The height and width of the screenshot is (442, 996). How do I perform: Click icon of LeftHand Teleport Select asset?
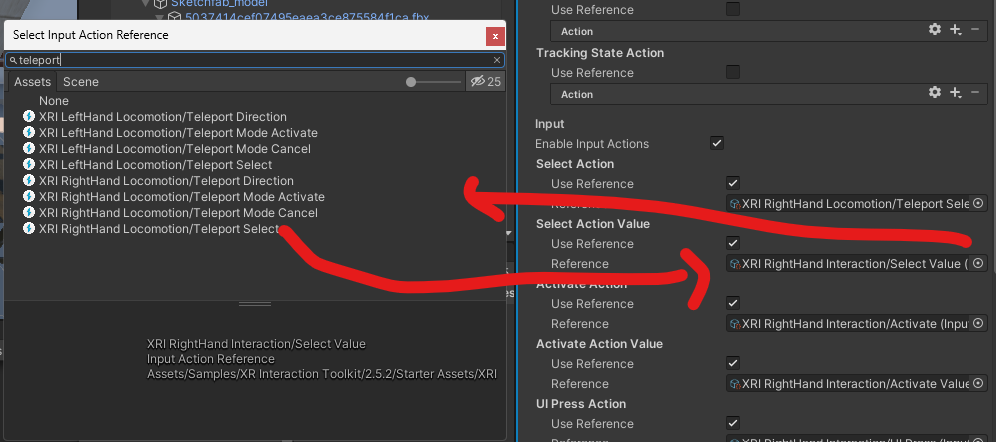(x=29, y=164)
